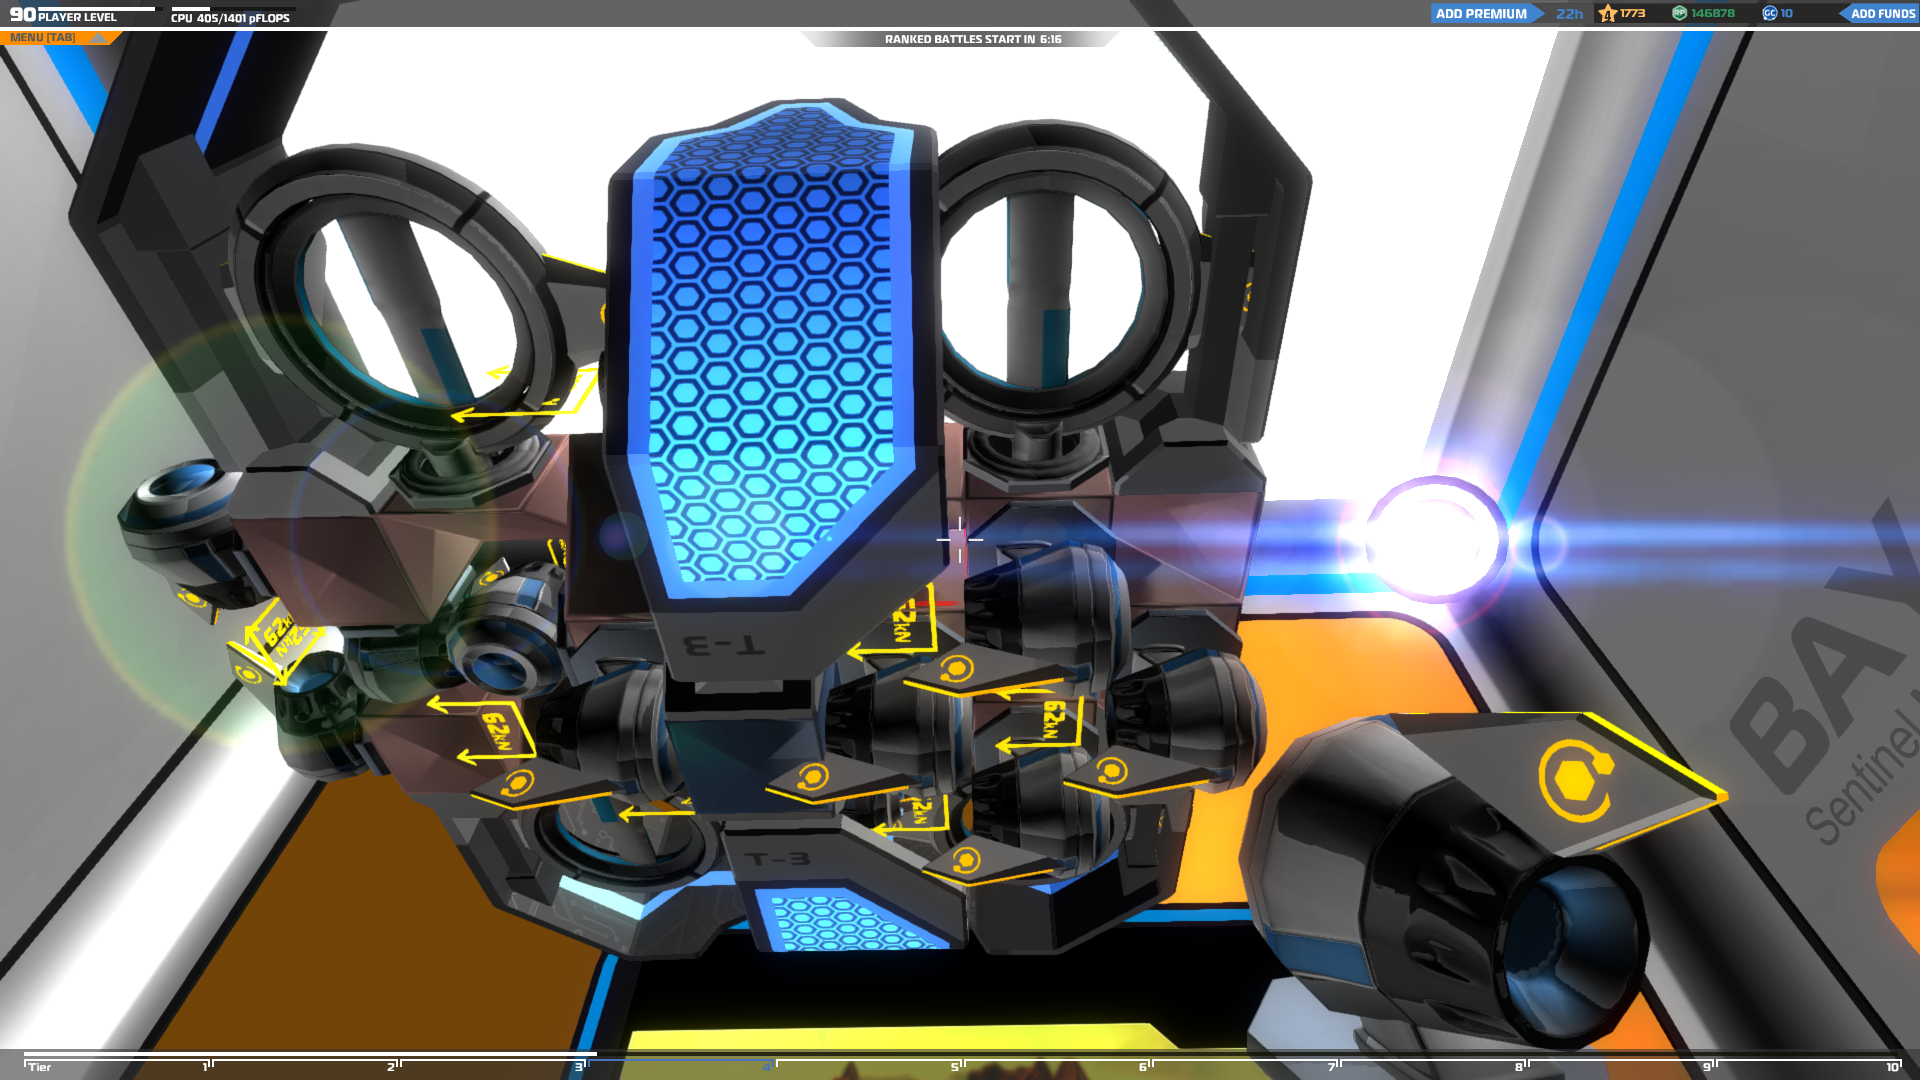This screenshot has height=1080, width=1920.
Task: Click the CPU pFLOPS usage bar
Action: pyautogui.click(x=232, y=9)
